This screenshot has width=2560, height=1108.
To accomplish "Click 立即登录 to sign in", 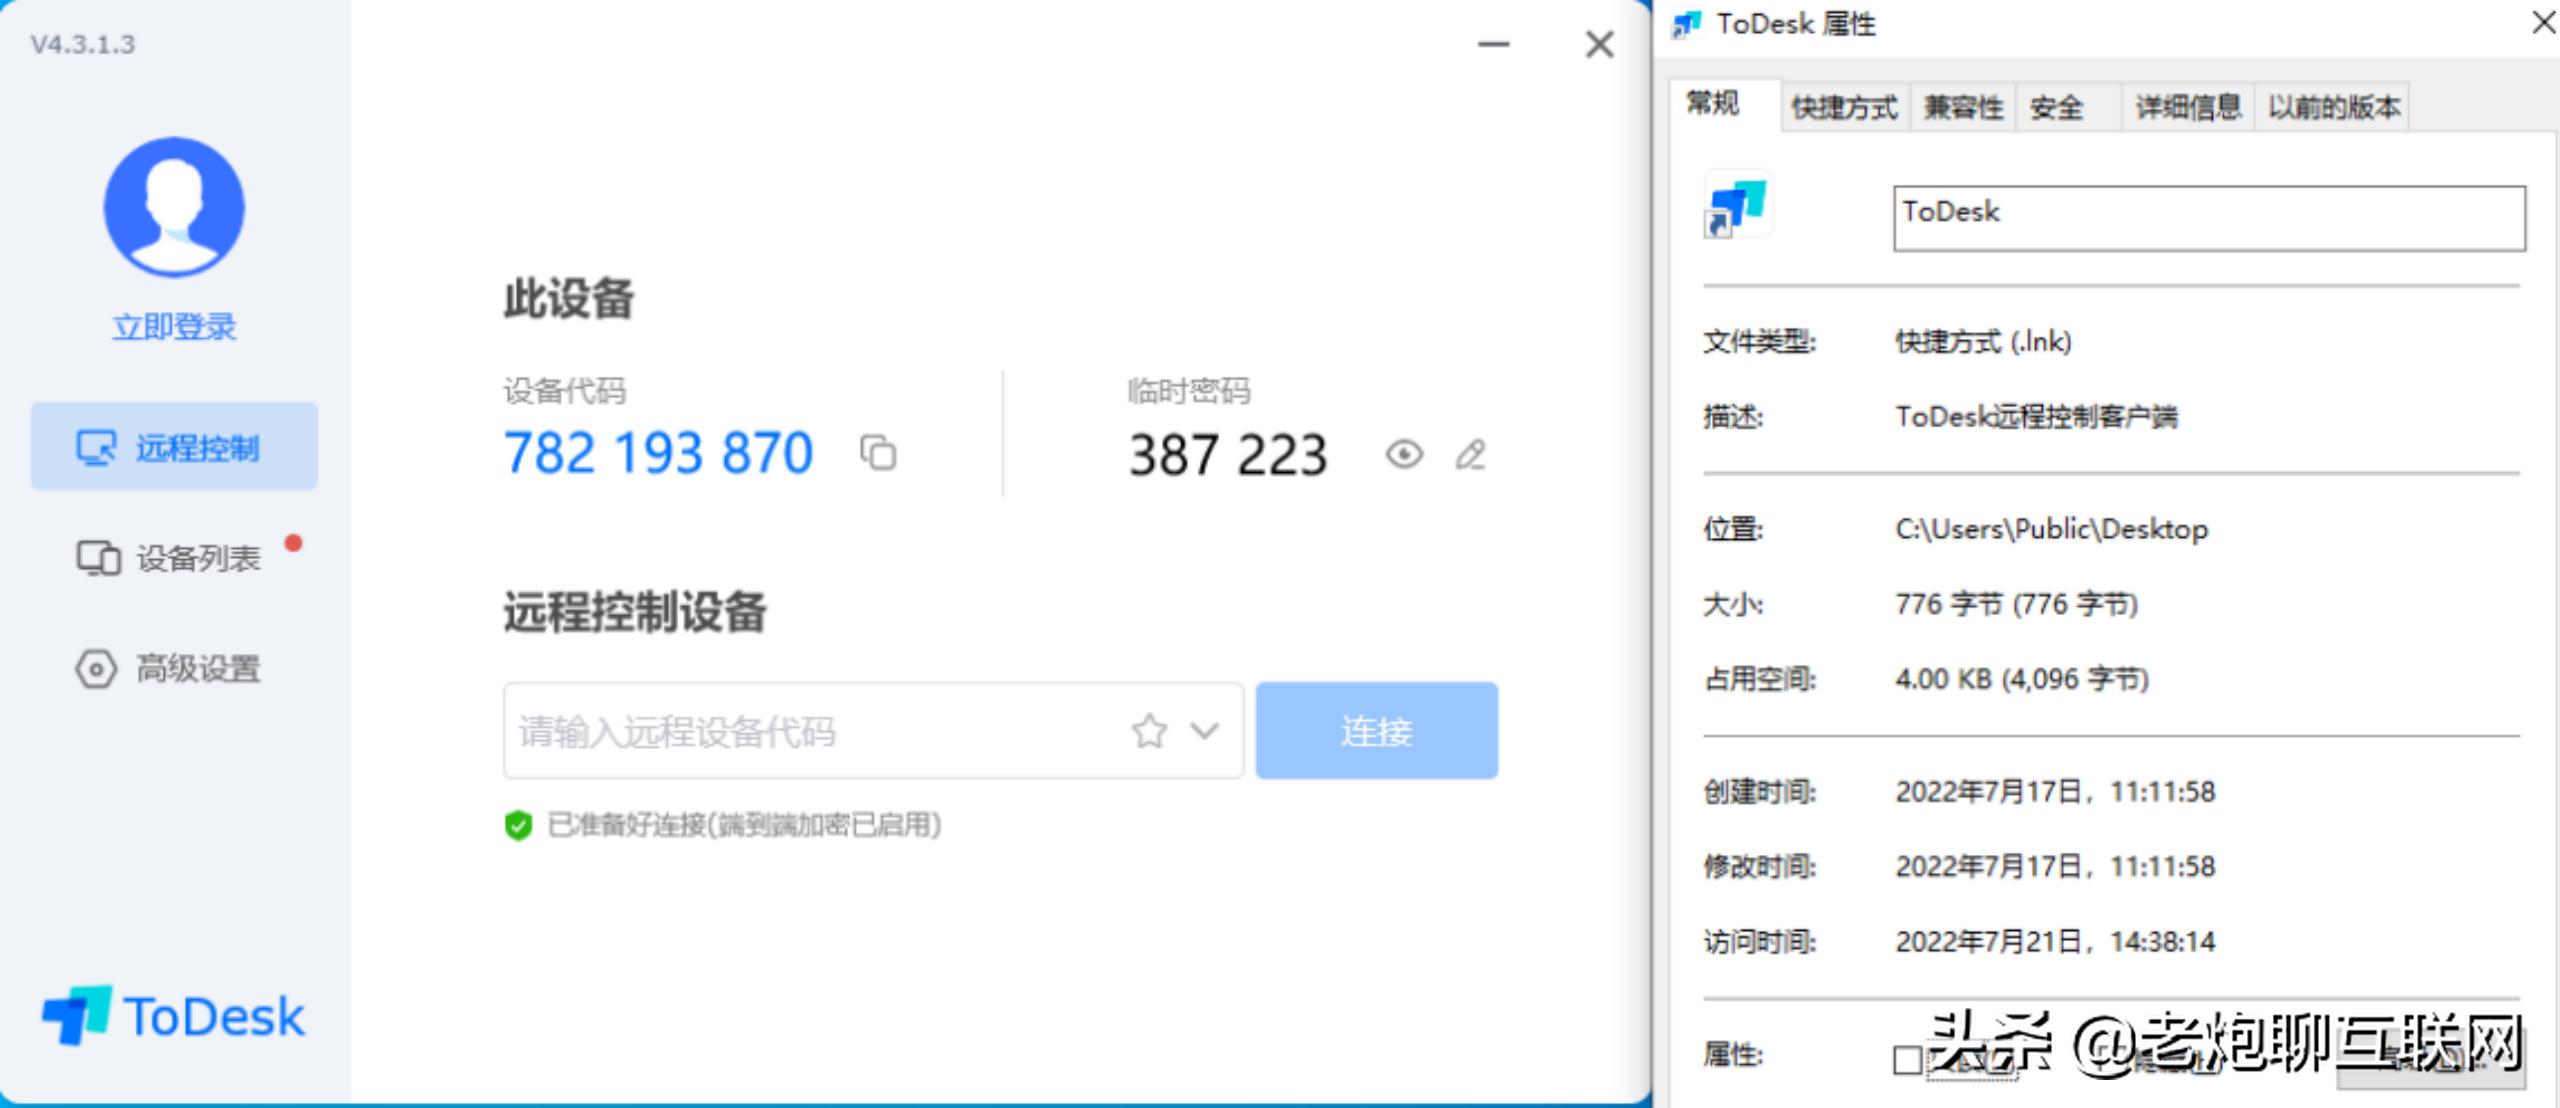I will click(173, 325).
